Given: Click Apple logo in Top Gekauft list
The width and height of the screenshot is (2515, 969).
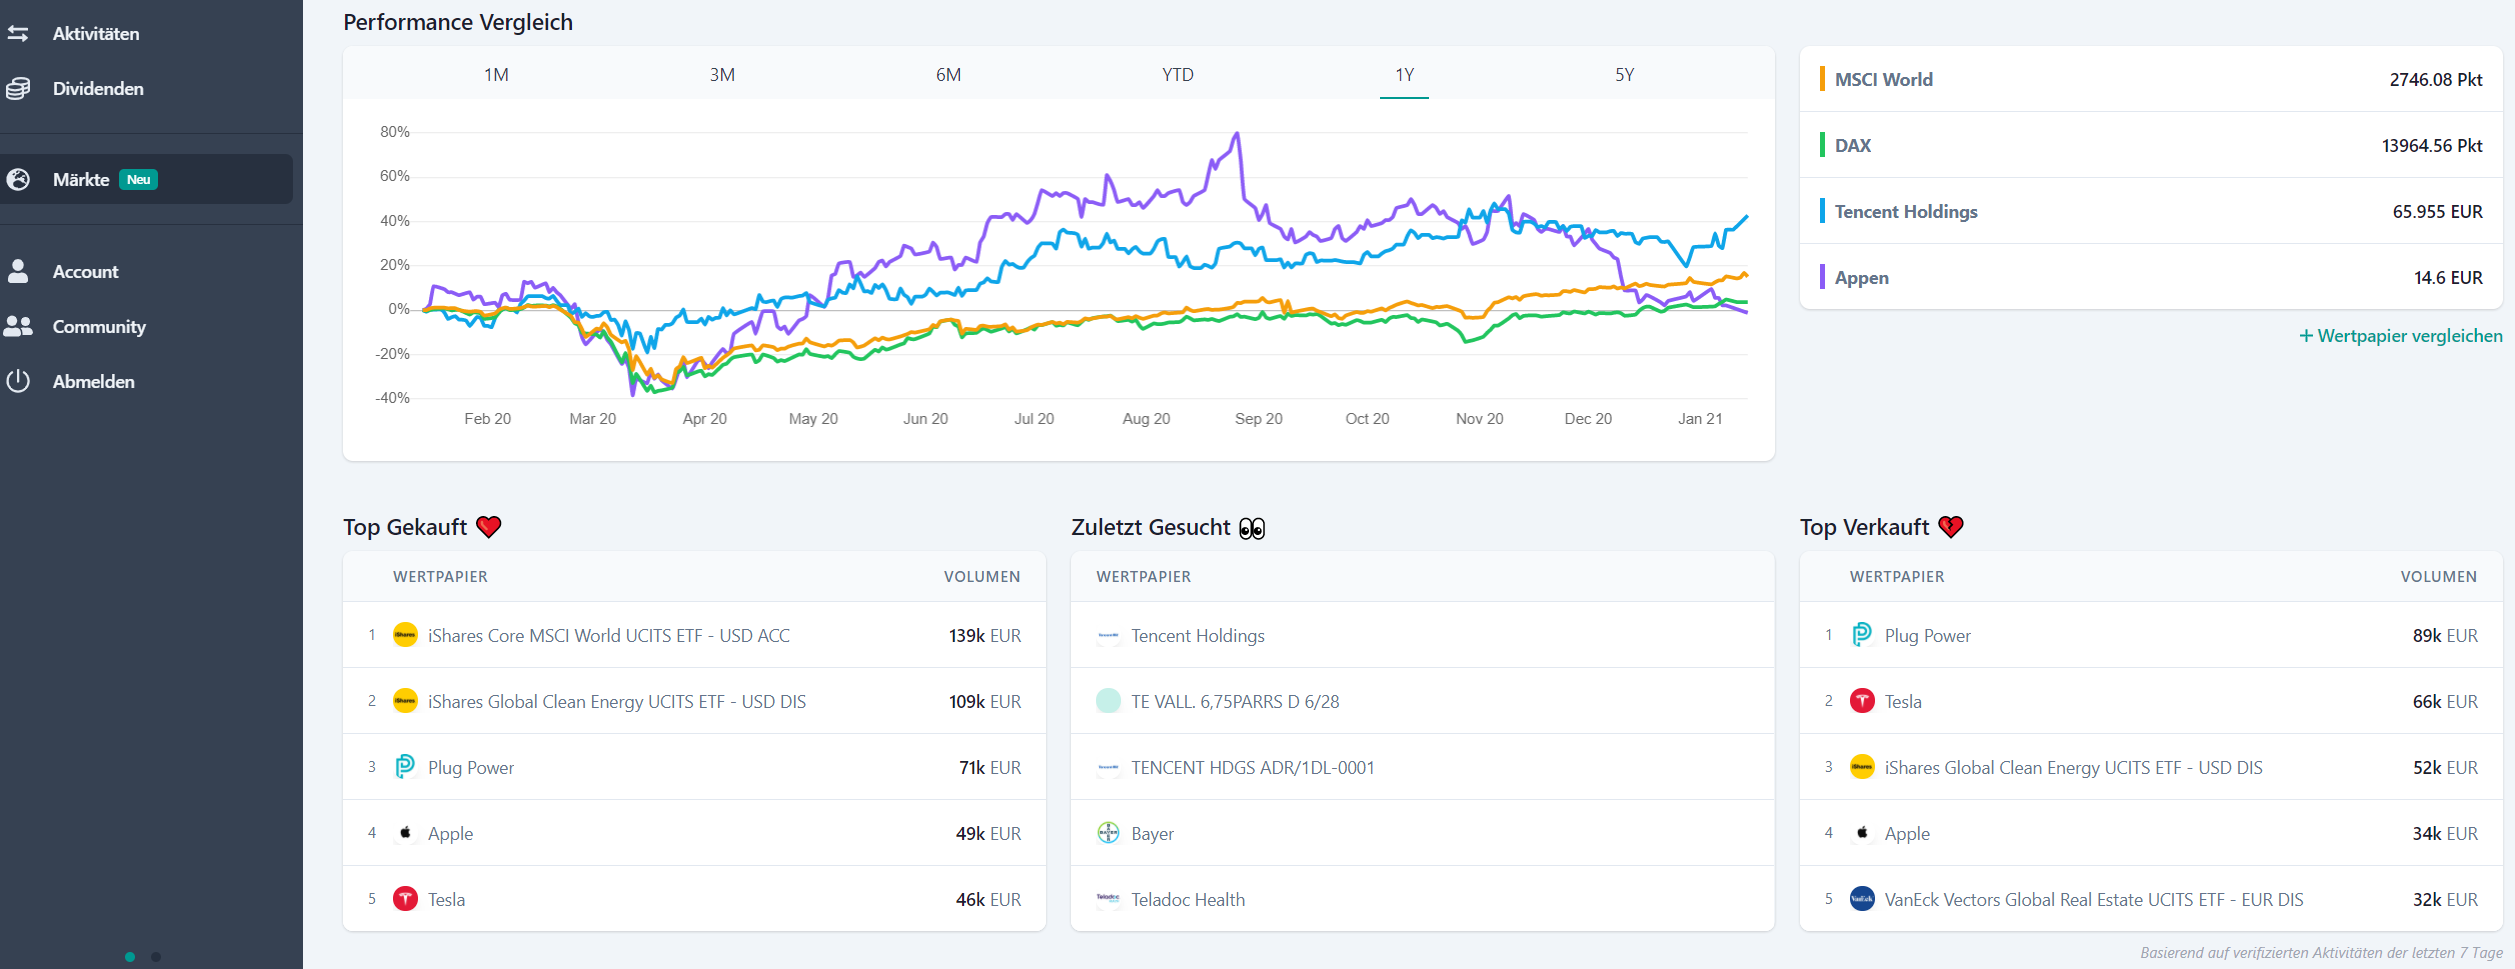Looking at the screenshot, I should point(405,833).
